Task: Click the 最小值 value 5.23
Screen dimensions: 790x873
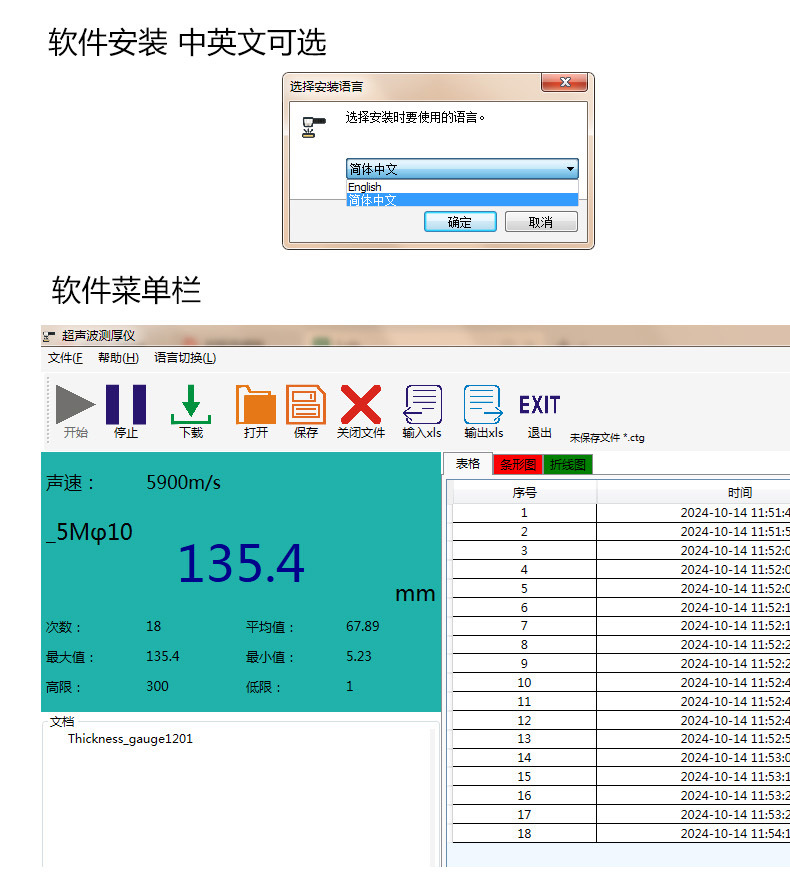Action: coord(359,656)
